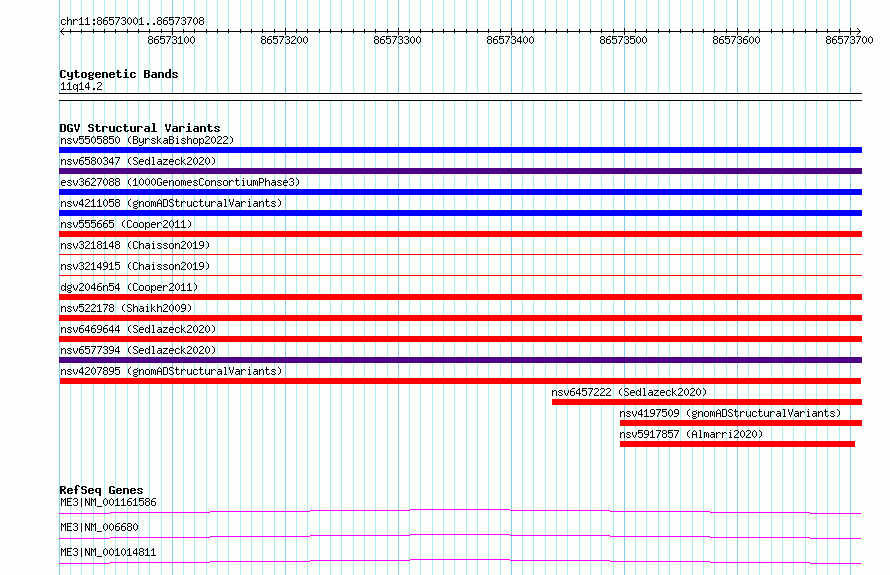This screenshot has width=890, height=575.
Task: Click the purple bar under nsv6577394
Action: tap(460, 360)
